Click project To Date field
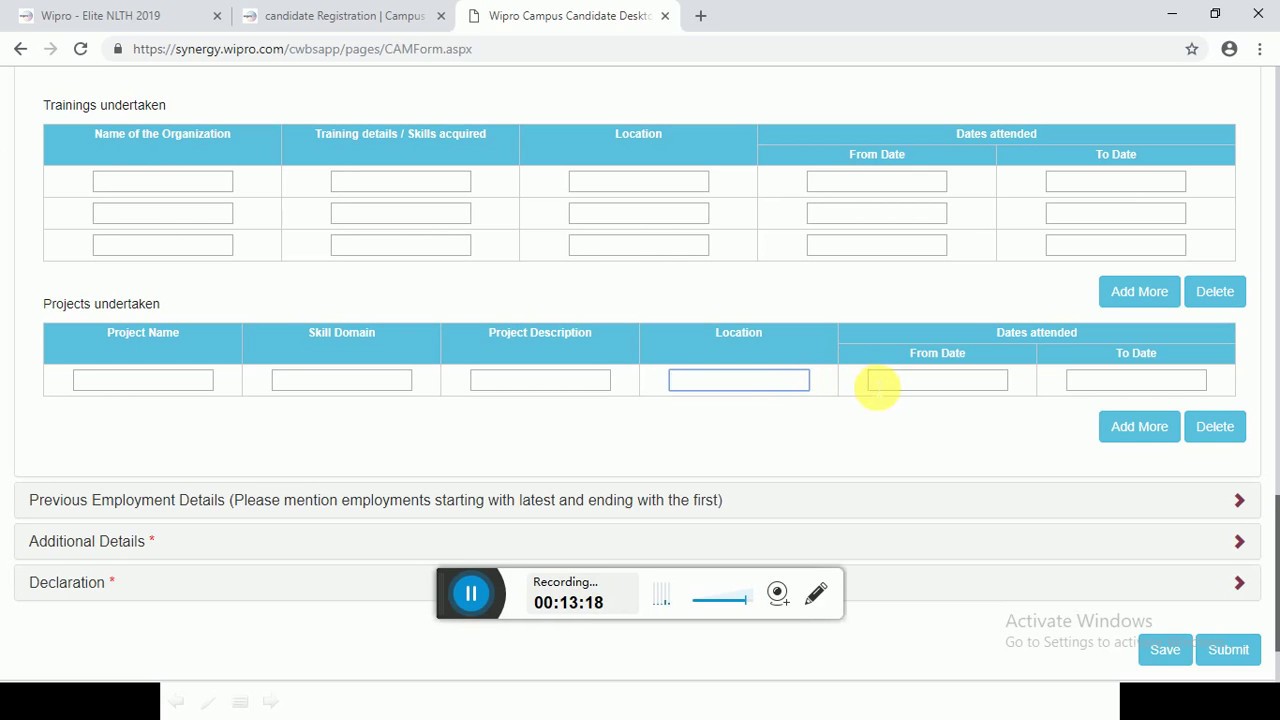This screenshot has width=1280, height=720. click(x=1136, y=380)
